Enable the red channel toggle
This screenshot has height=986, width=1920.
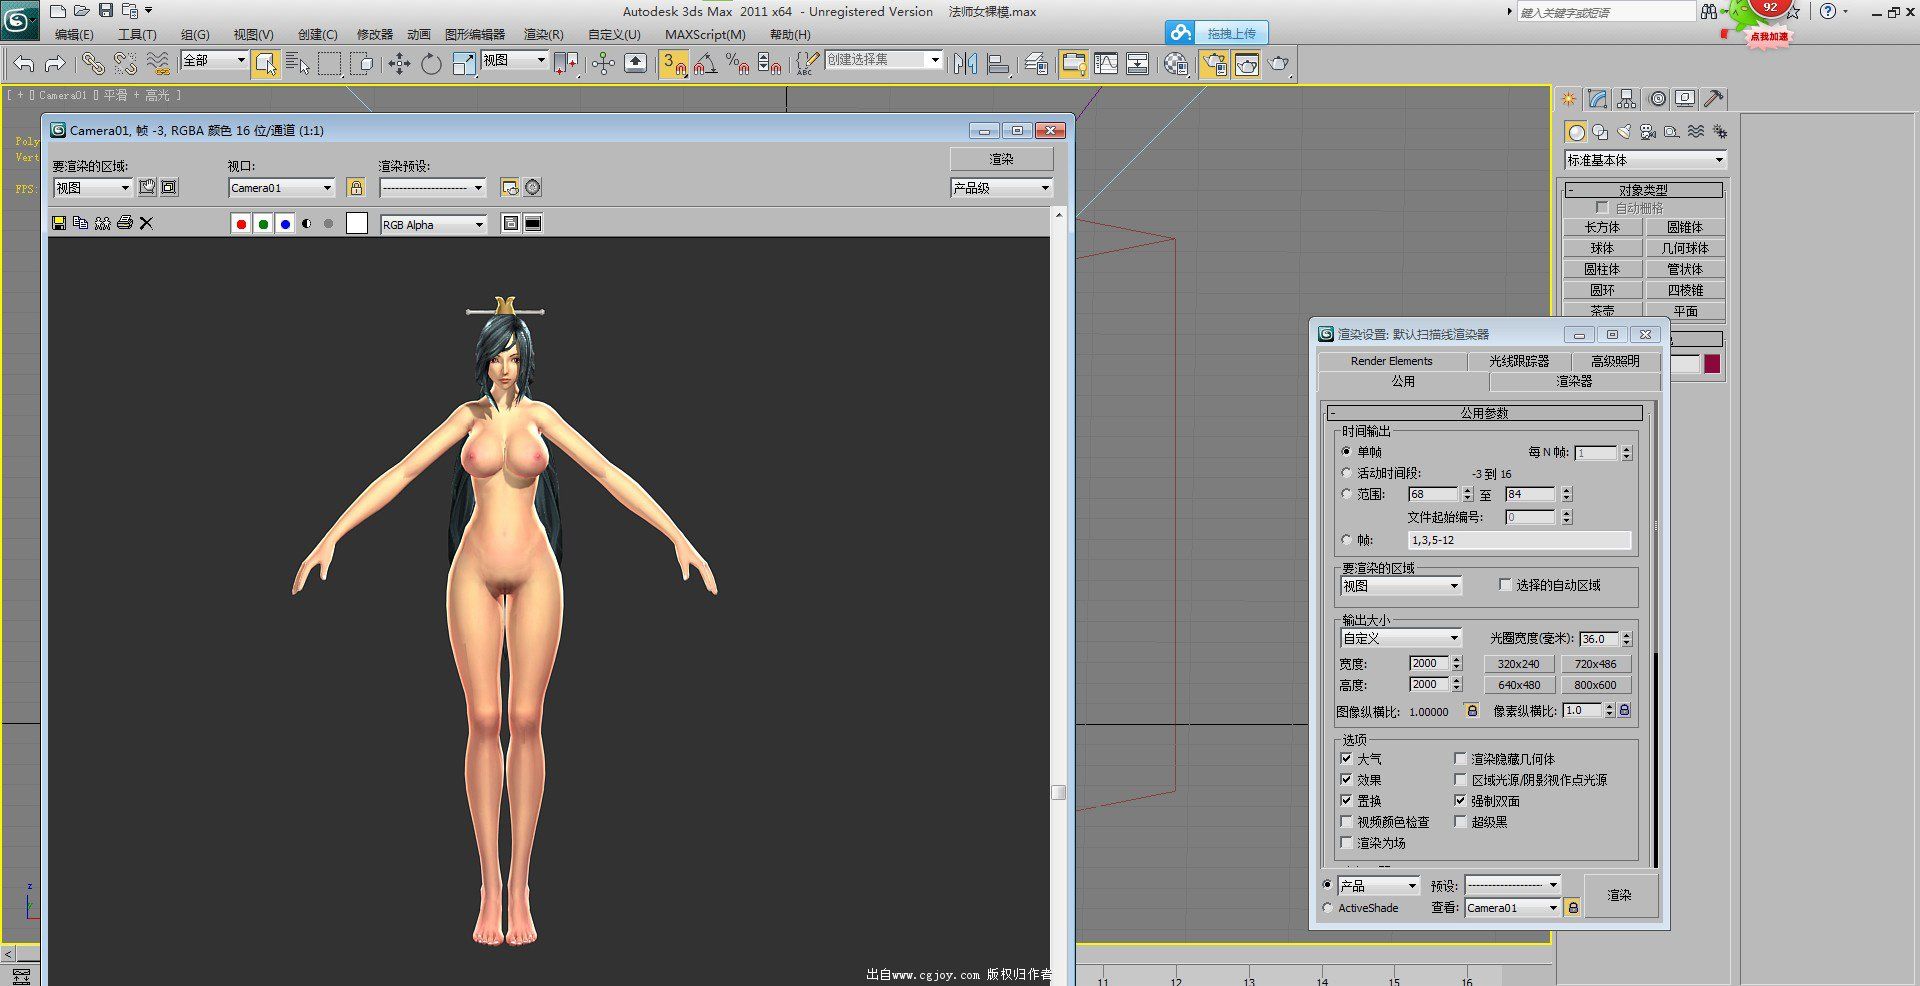pos(241,224)
